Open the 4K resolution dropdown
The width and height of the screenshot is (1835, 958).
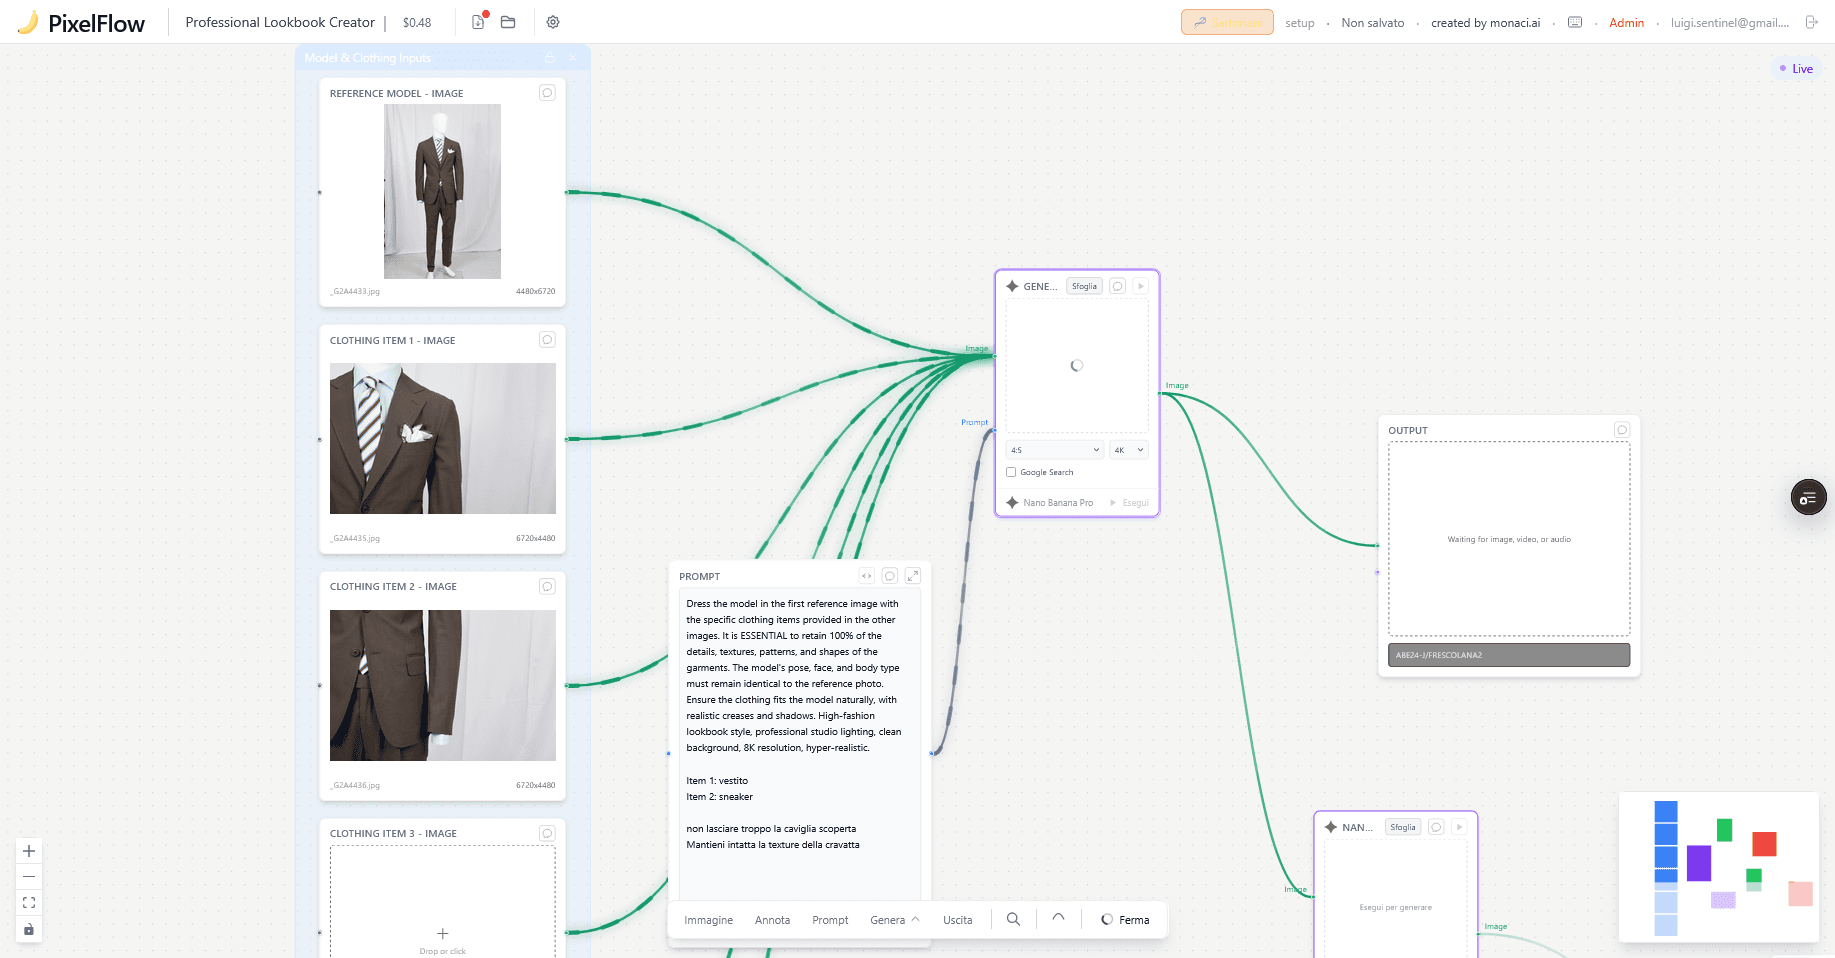(x=1128, y=449)
